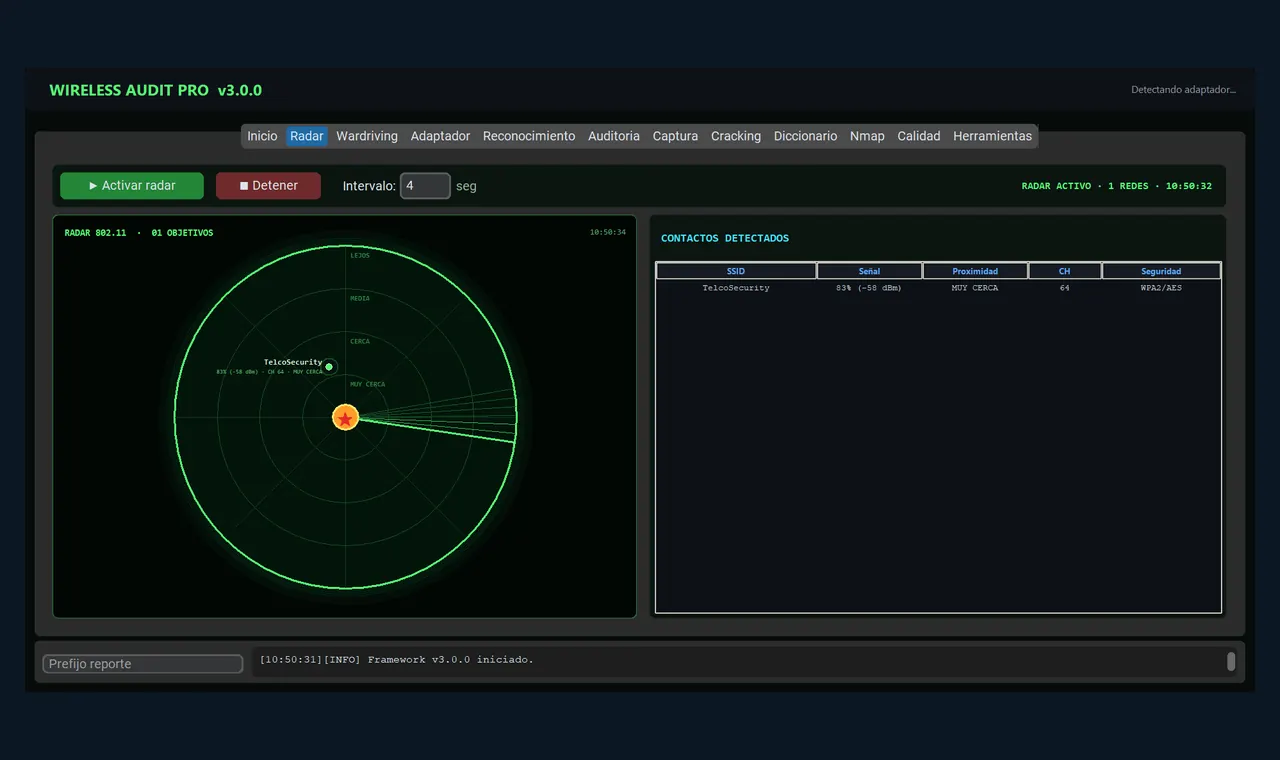Open the Adaptador tab
Screen dimensions: 1280x760
440,136
